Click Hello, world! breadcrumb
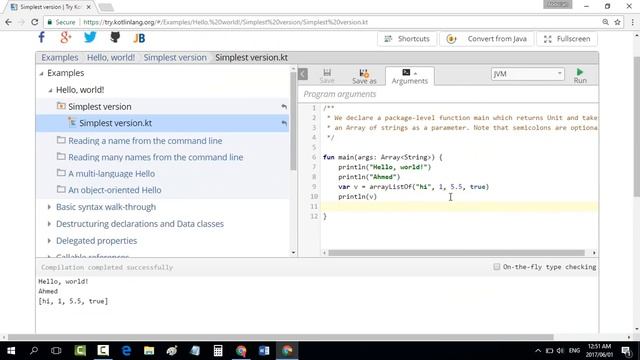 pos(111,58)
